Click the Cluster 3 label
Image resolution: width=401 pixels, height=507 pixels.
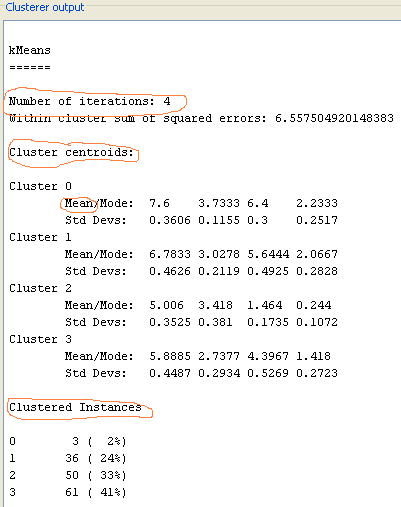point(40,339)
